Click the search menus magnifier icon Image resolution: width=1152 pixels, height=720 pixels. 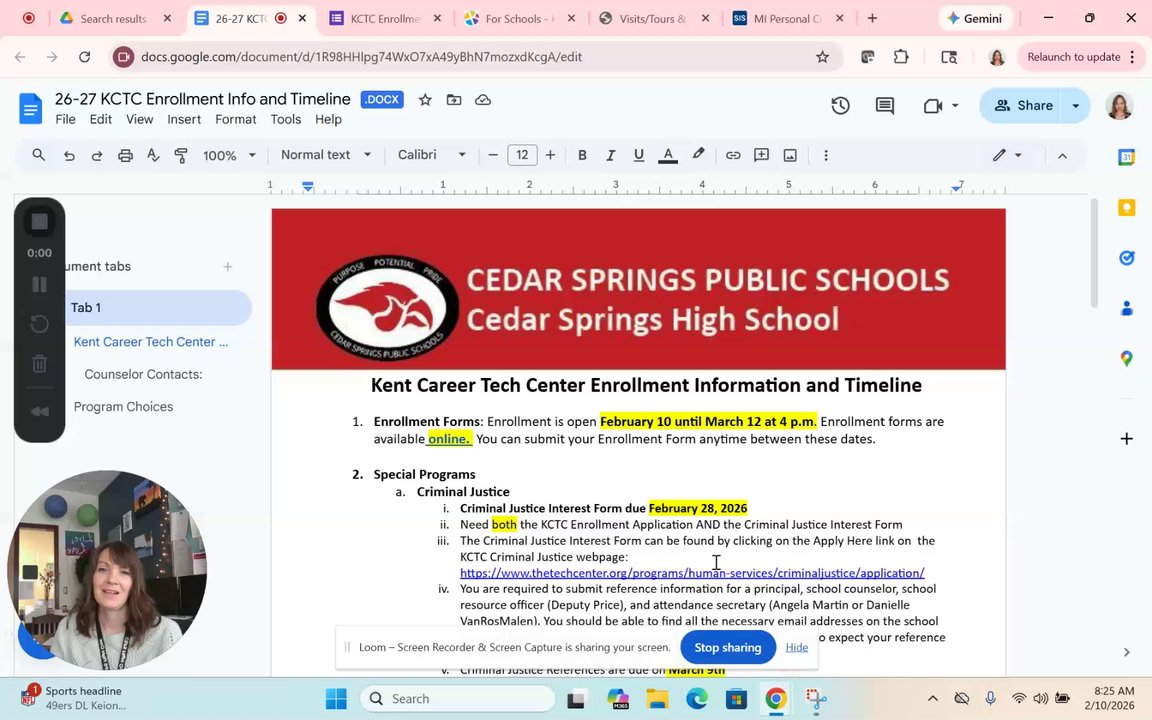coord(39,155)
